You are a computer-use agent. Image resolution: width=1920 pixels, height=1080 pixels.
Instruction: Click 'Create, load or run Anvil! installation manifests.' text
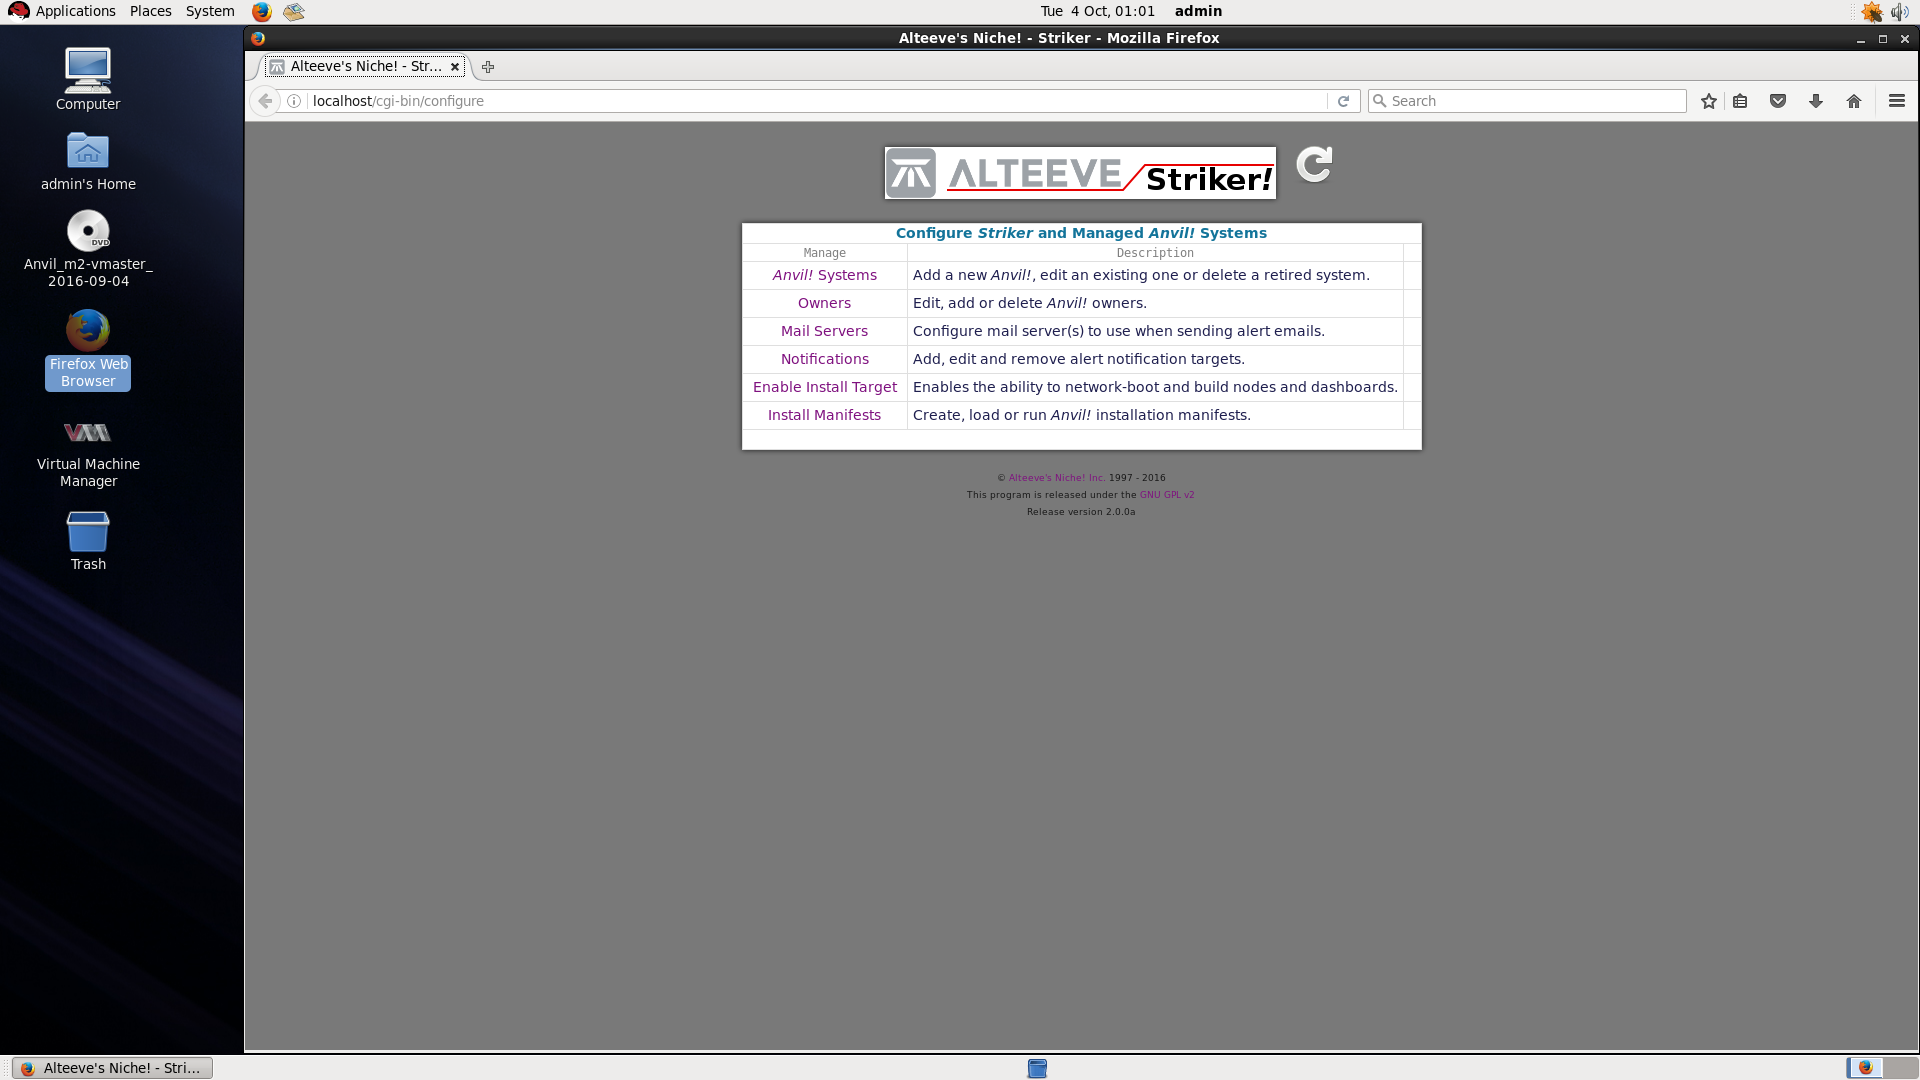click(1081, 415)
